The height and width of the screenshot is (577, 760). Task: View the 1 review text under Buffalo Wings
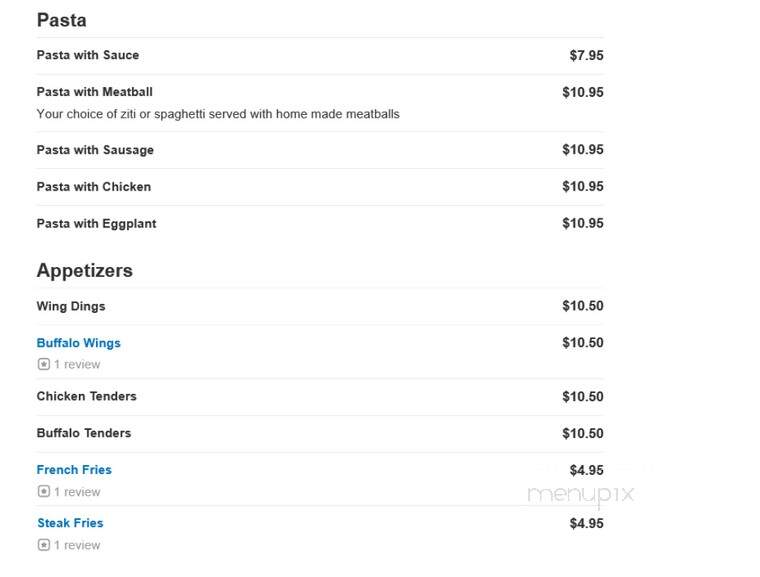coord(77,365)
